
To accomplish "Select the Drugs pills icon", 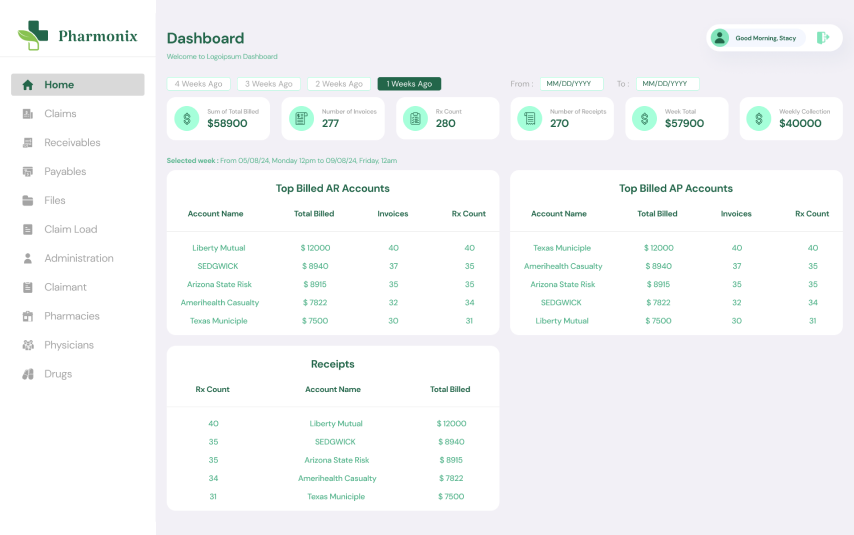I will 28,374.
